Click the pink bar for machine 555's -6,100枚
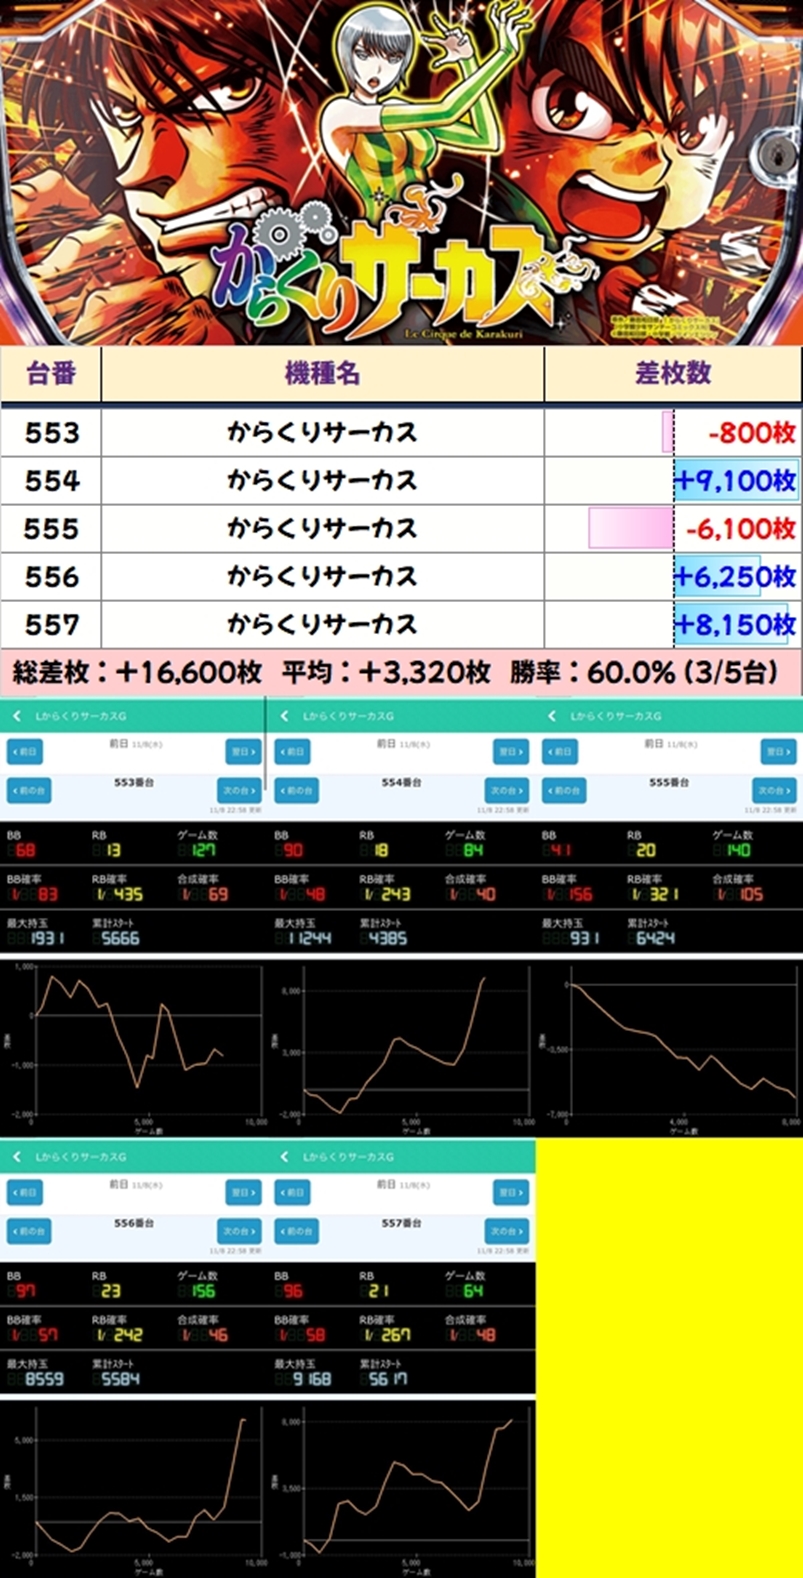The image size is (803, 1578). click(x=630, y=528)
